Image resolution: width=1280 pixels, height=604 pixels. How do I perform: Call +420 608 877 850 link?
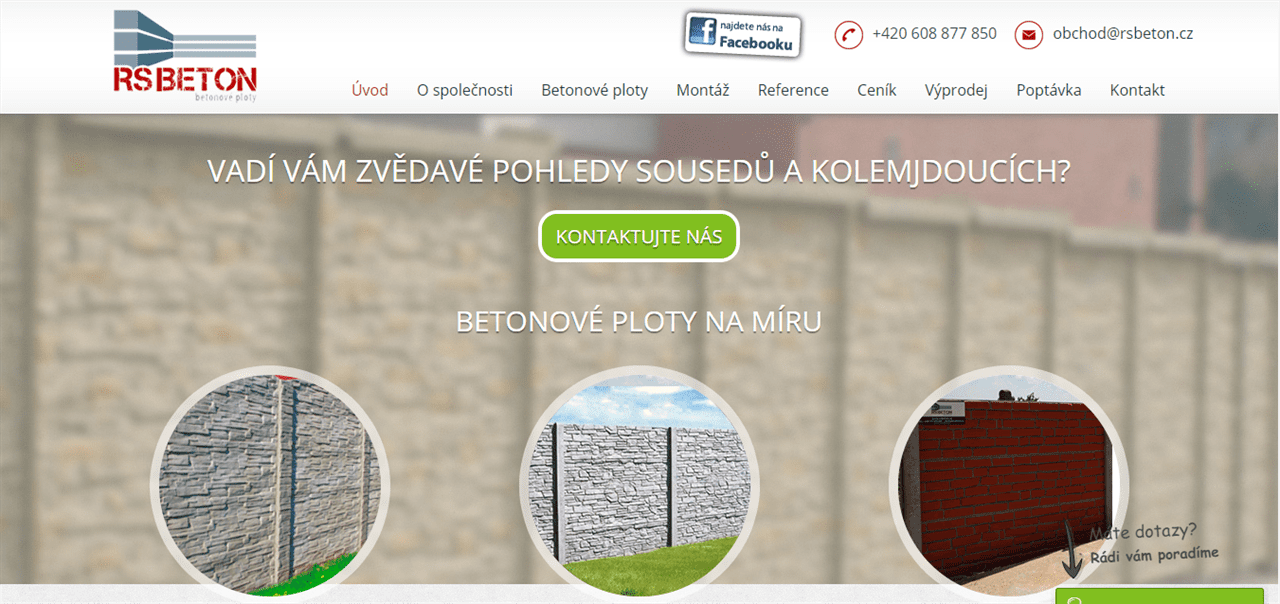(934, 33)
